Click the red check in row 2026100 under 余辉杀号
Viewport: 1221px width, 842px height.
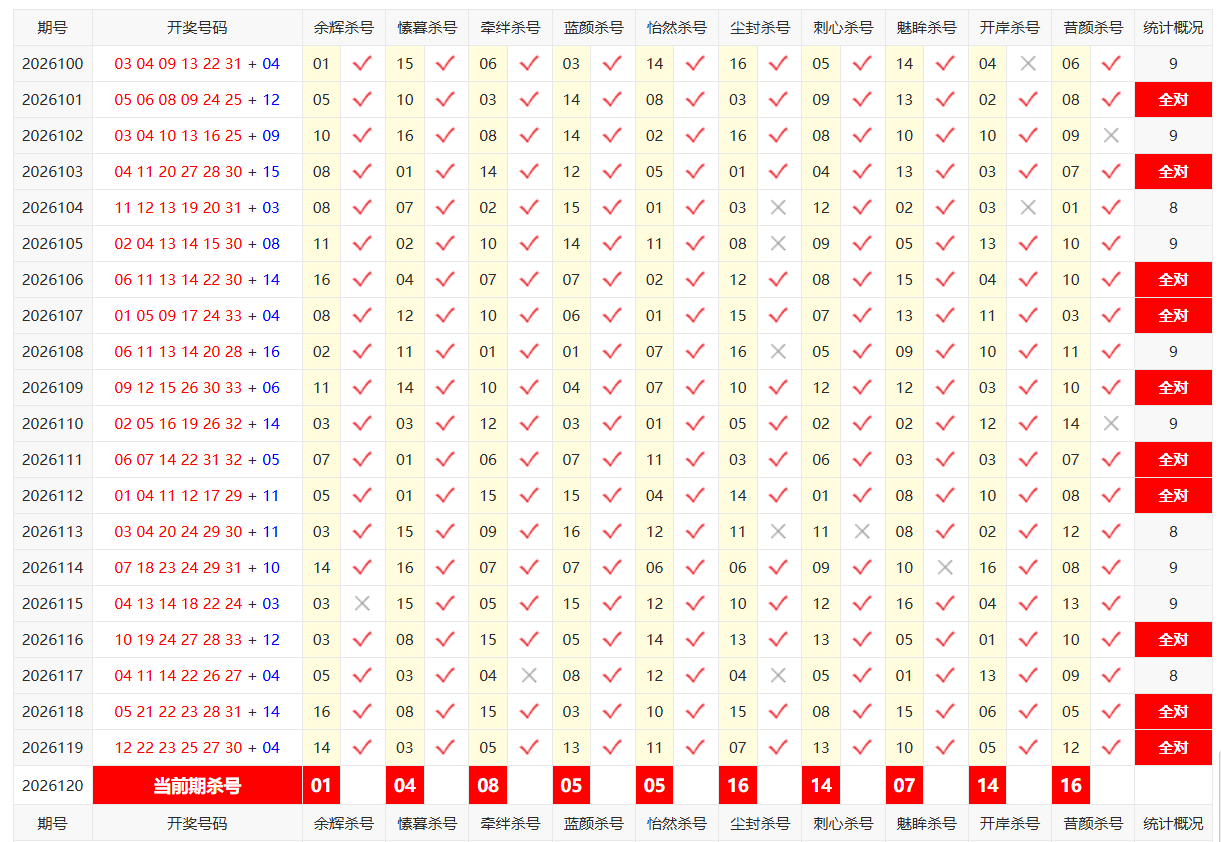[362, 64]
